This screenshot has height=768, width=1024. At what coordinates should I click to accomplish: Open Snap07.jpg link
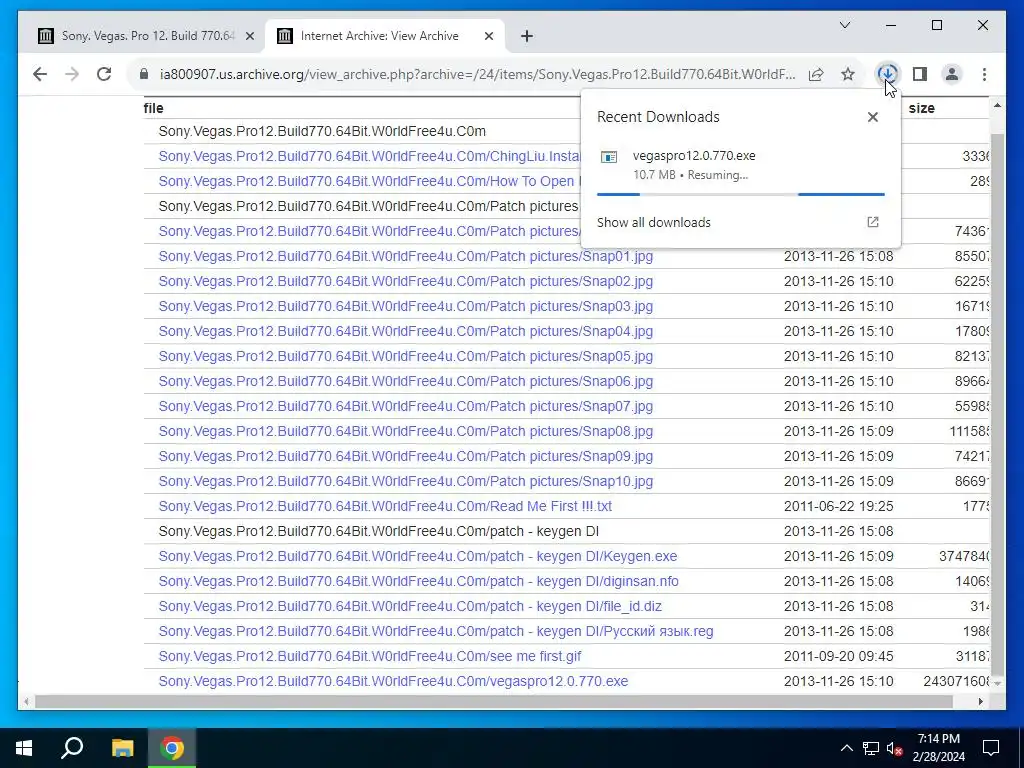click(x=406, y=406)
